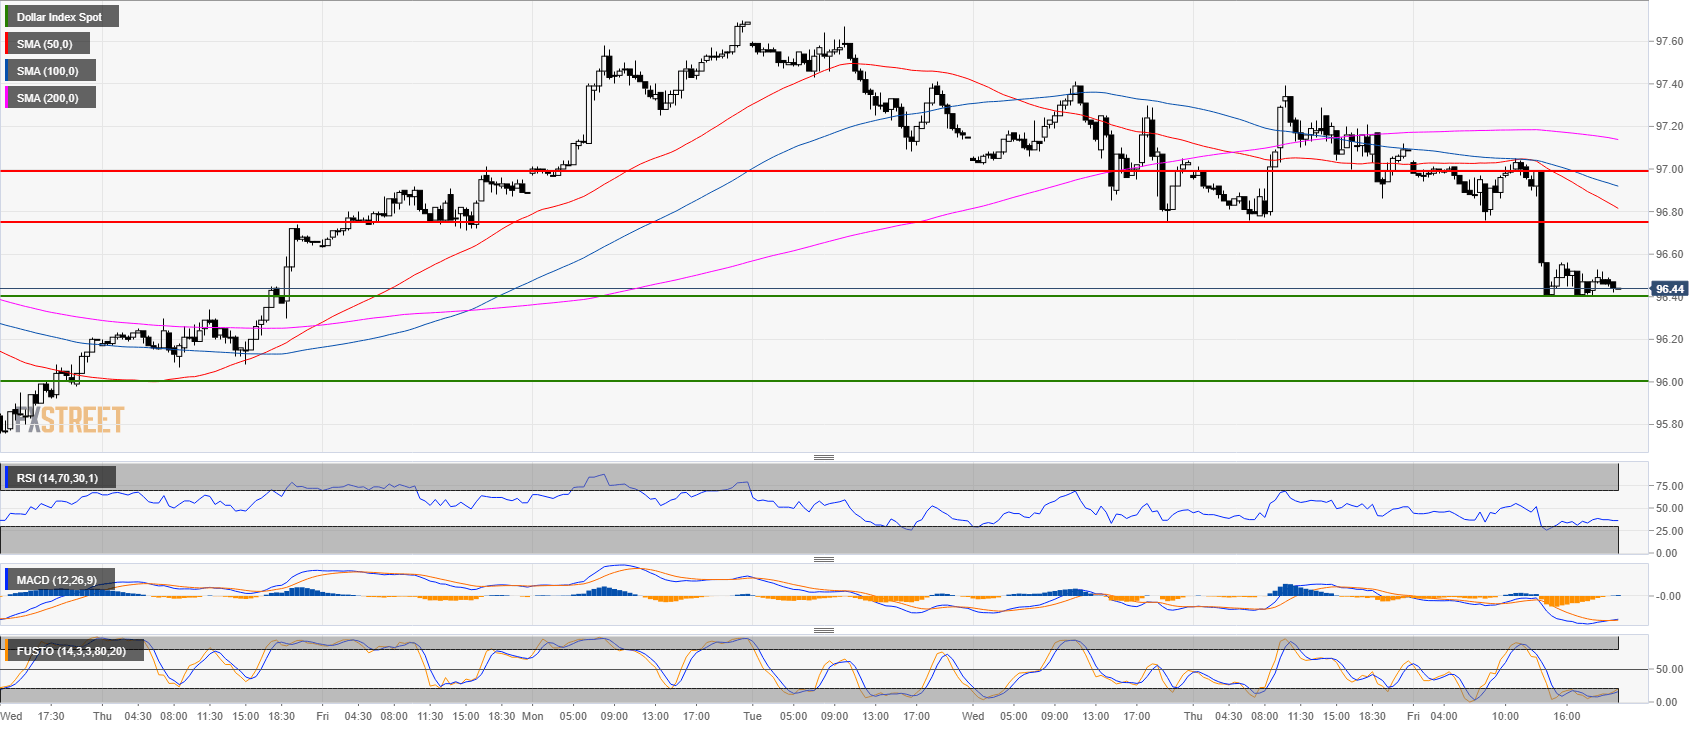Select the FUSTO (14,3,3,80,20) indicator label
This screenshot has width=1707, height=729.
click(71, 651)
